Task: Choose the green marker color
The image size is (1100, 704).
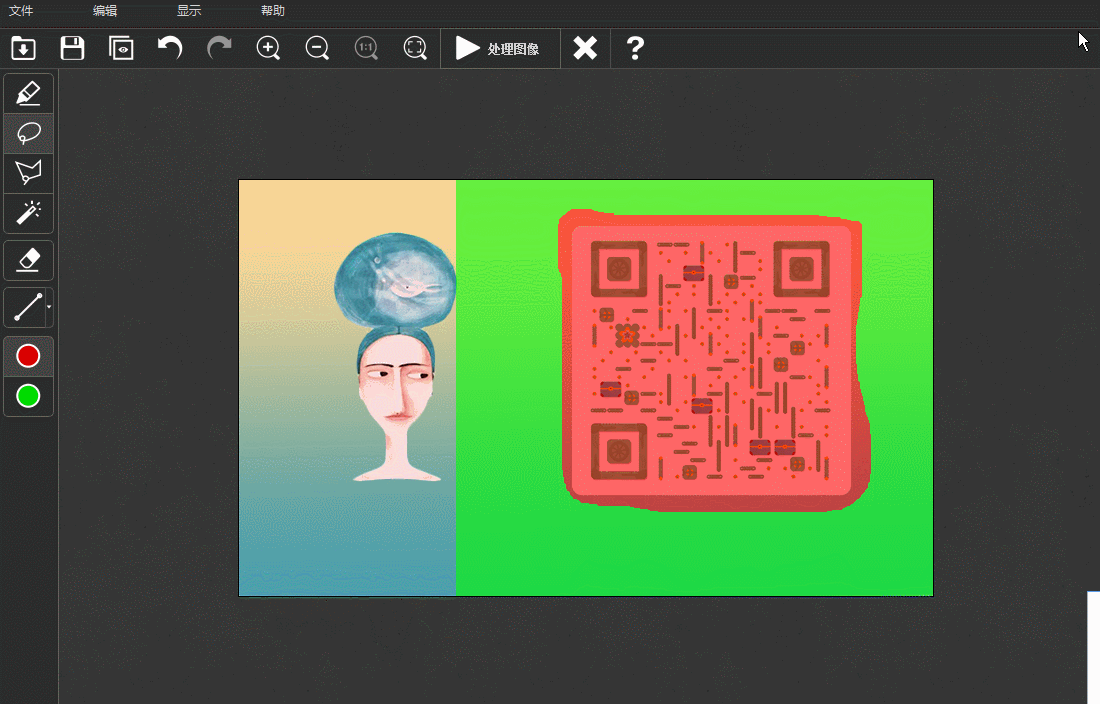Action: point(28,396)
